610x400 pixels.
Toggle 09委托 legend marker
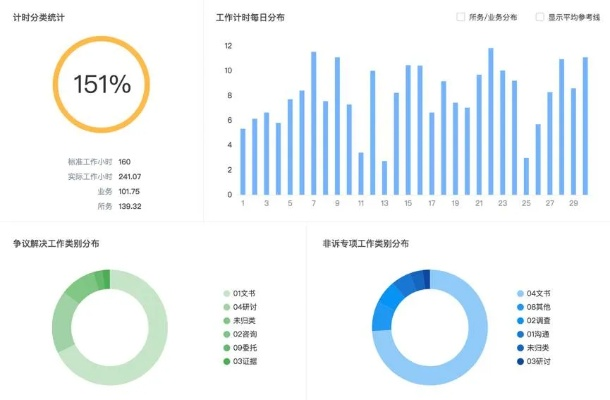click(x=225, y=346)
